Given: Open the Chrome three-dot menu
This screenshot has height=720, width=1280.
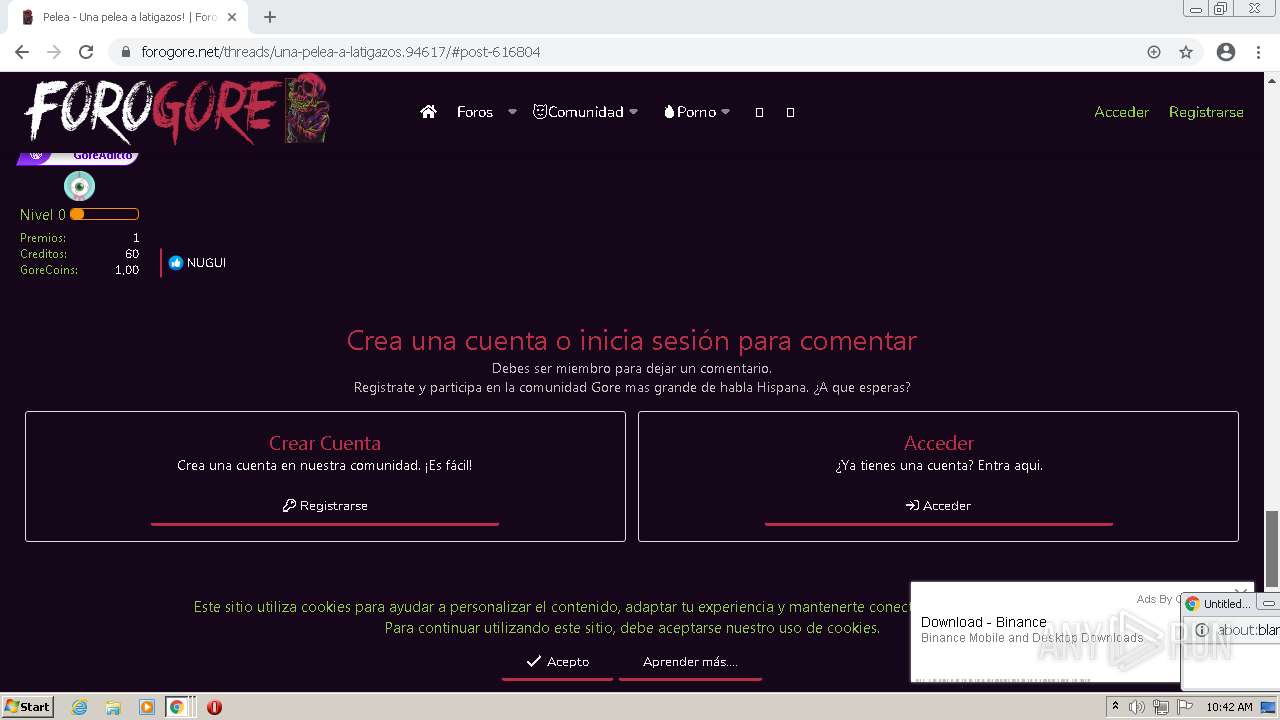Looking at the screenshot, I should [x=1258, y=52].
